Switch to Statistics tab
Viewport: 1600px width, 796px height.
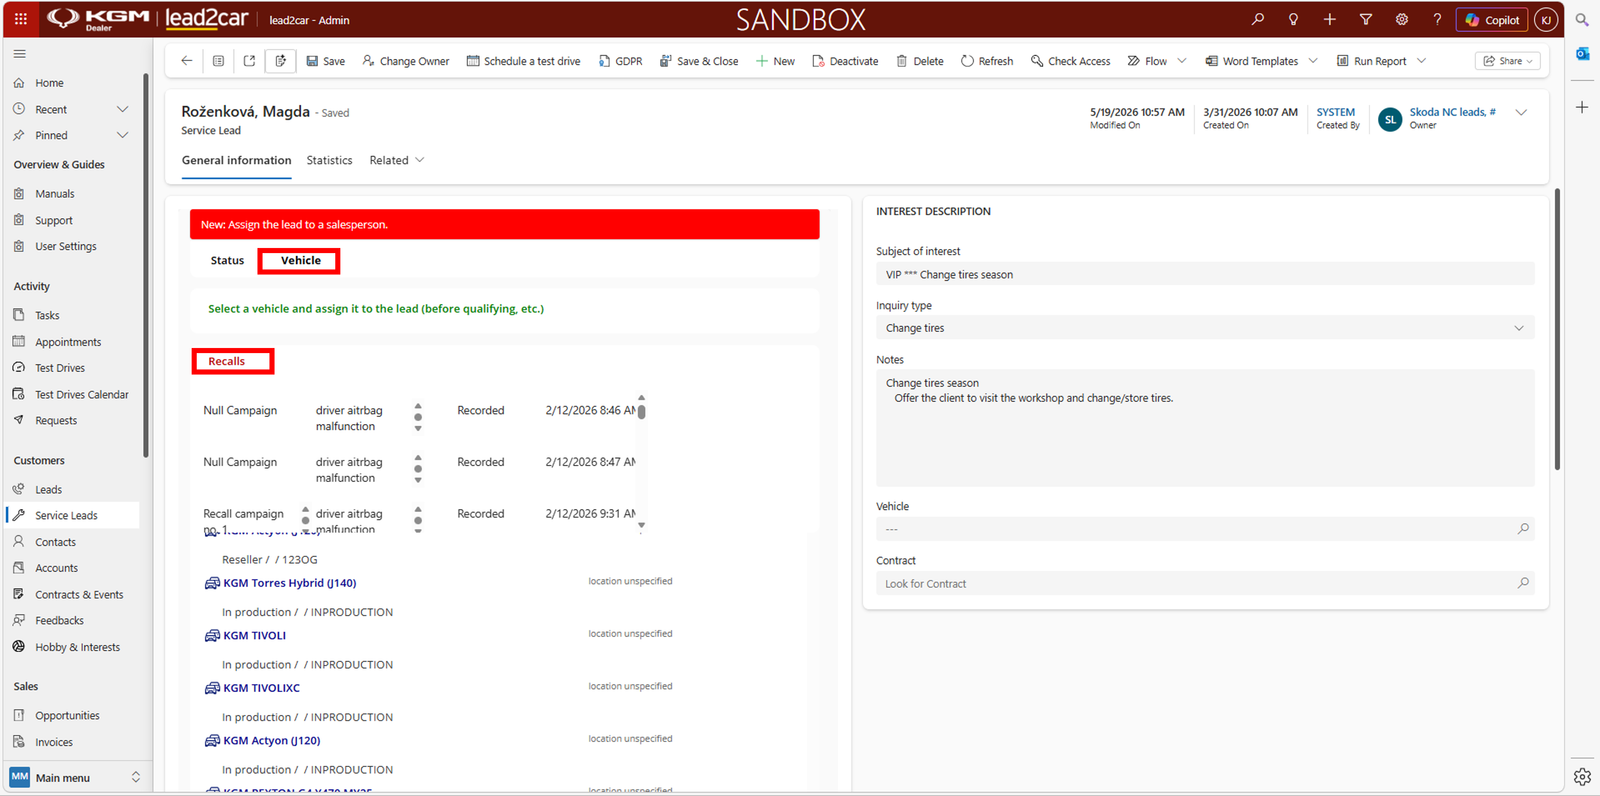tap(329, 160)
